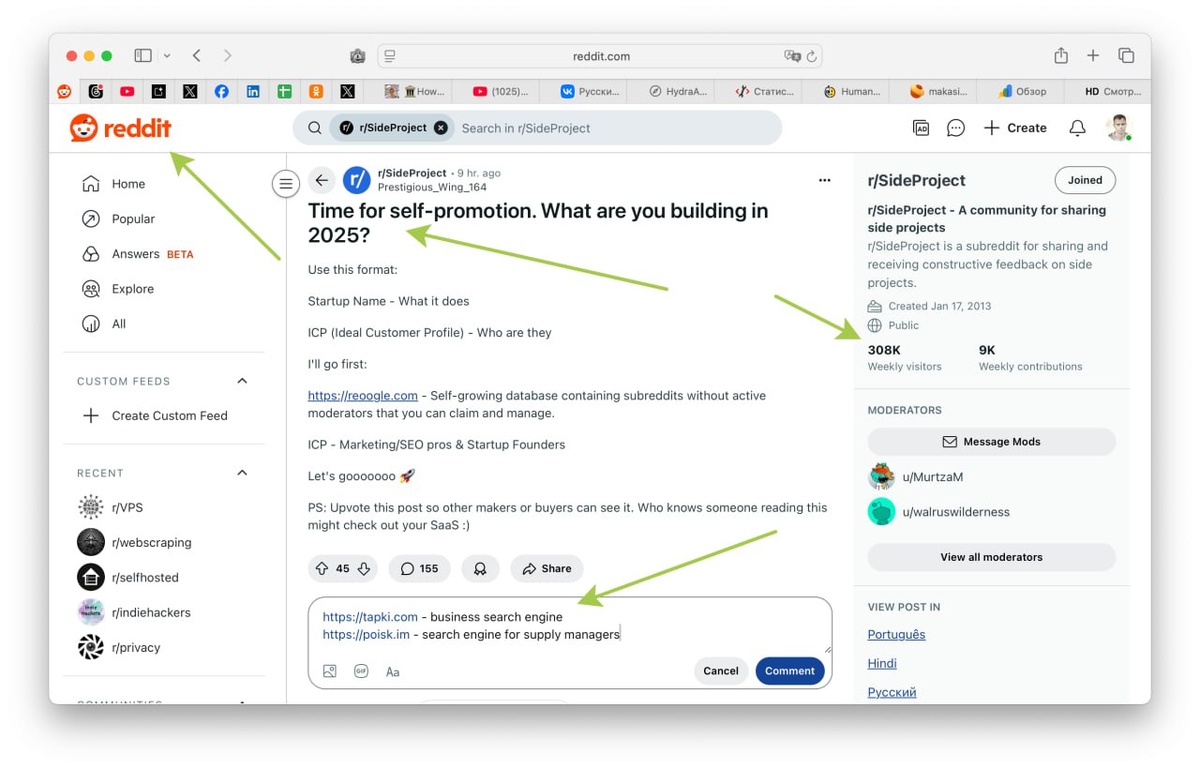The image size is (1200, 769).
Task: Submit with the Comment button
Action: [x=790, y=671]
